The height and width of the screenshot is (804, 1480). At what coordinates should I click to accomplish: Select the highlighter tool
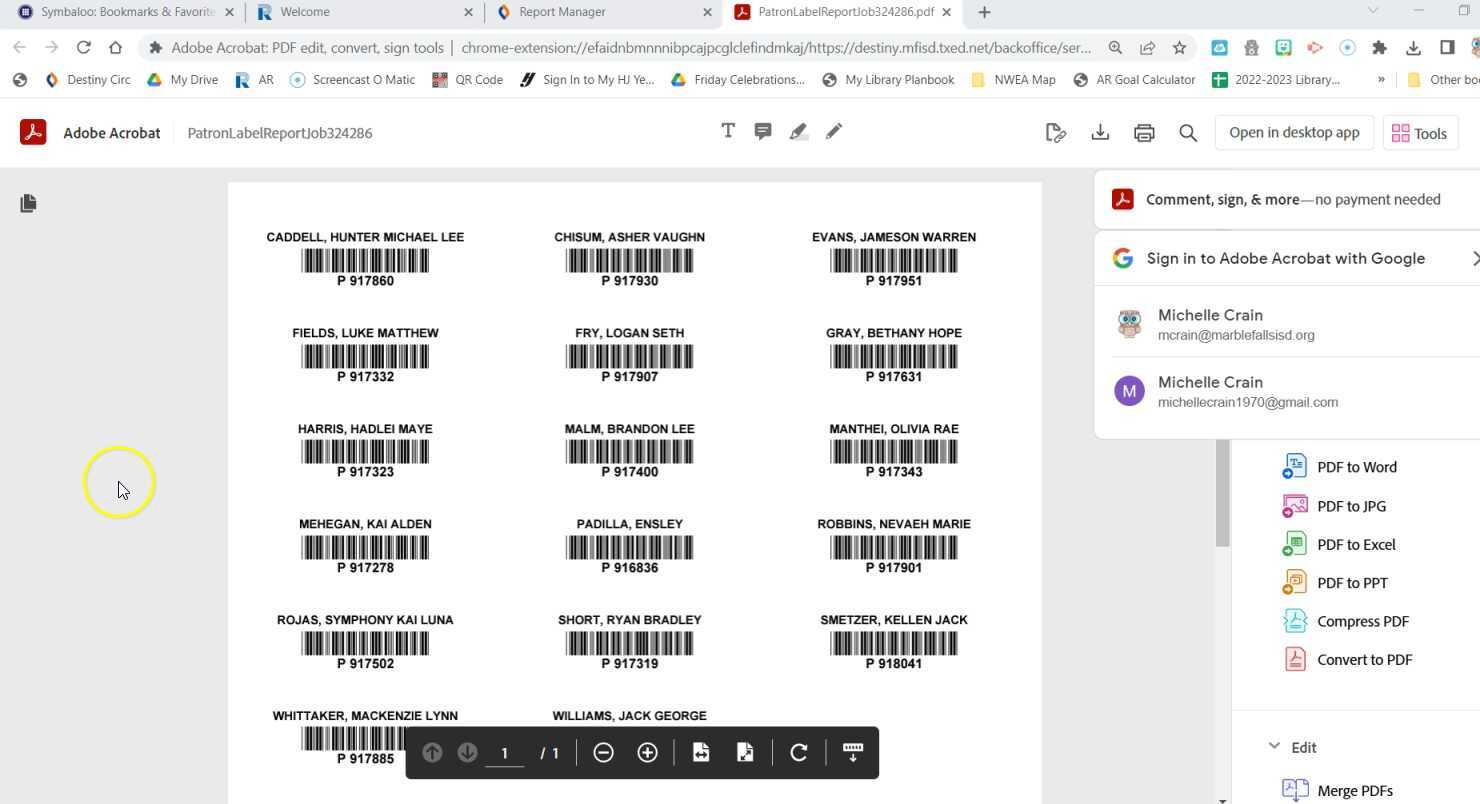click(798, 131)
